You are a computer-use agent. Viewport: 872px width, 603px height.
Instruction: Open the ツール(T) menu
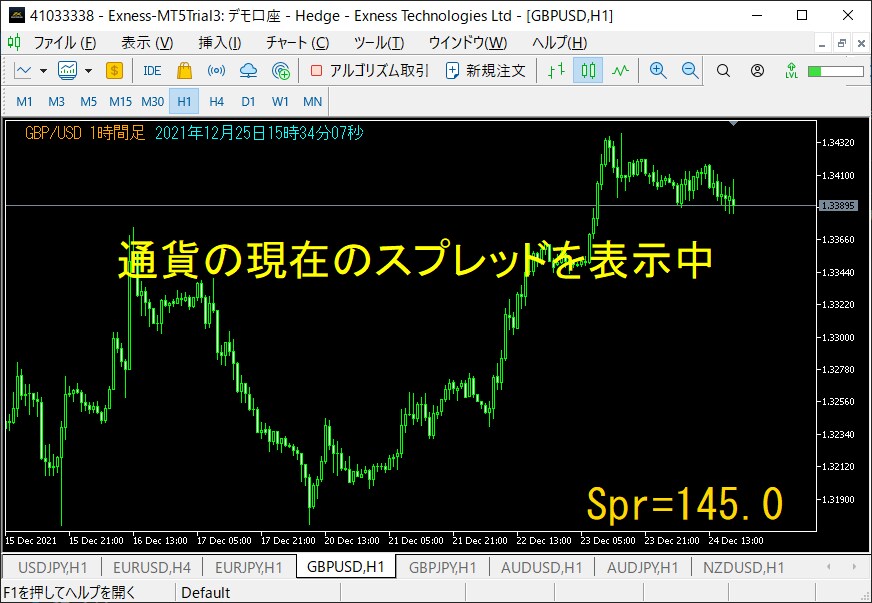click(379, 42)
